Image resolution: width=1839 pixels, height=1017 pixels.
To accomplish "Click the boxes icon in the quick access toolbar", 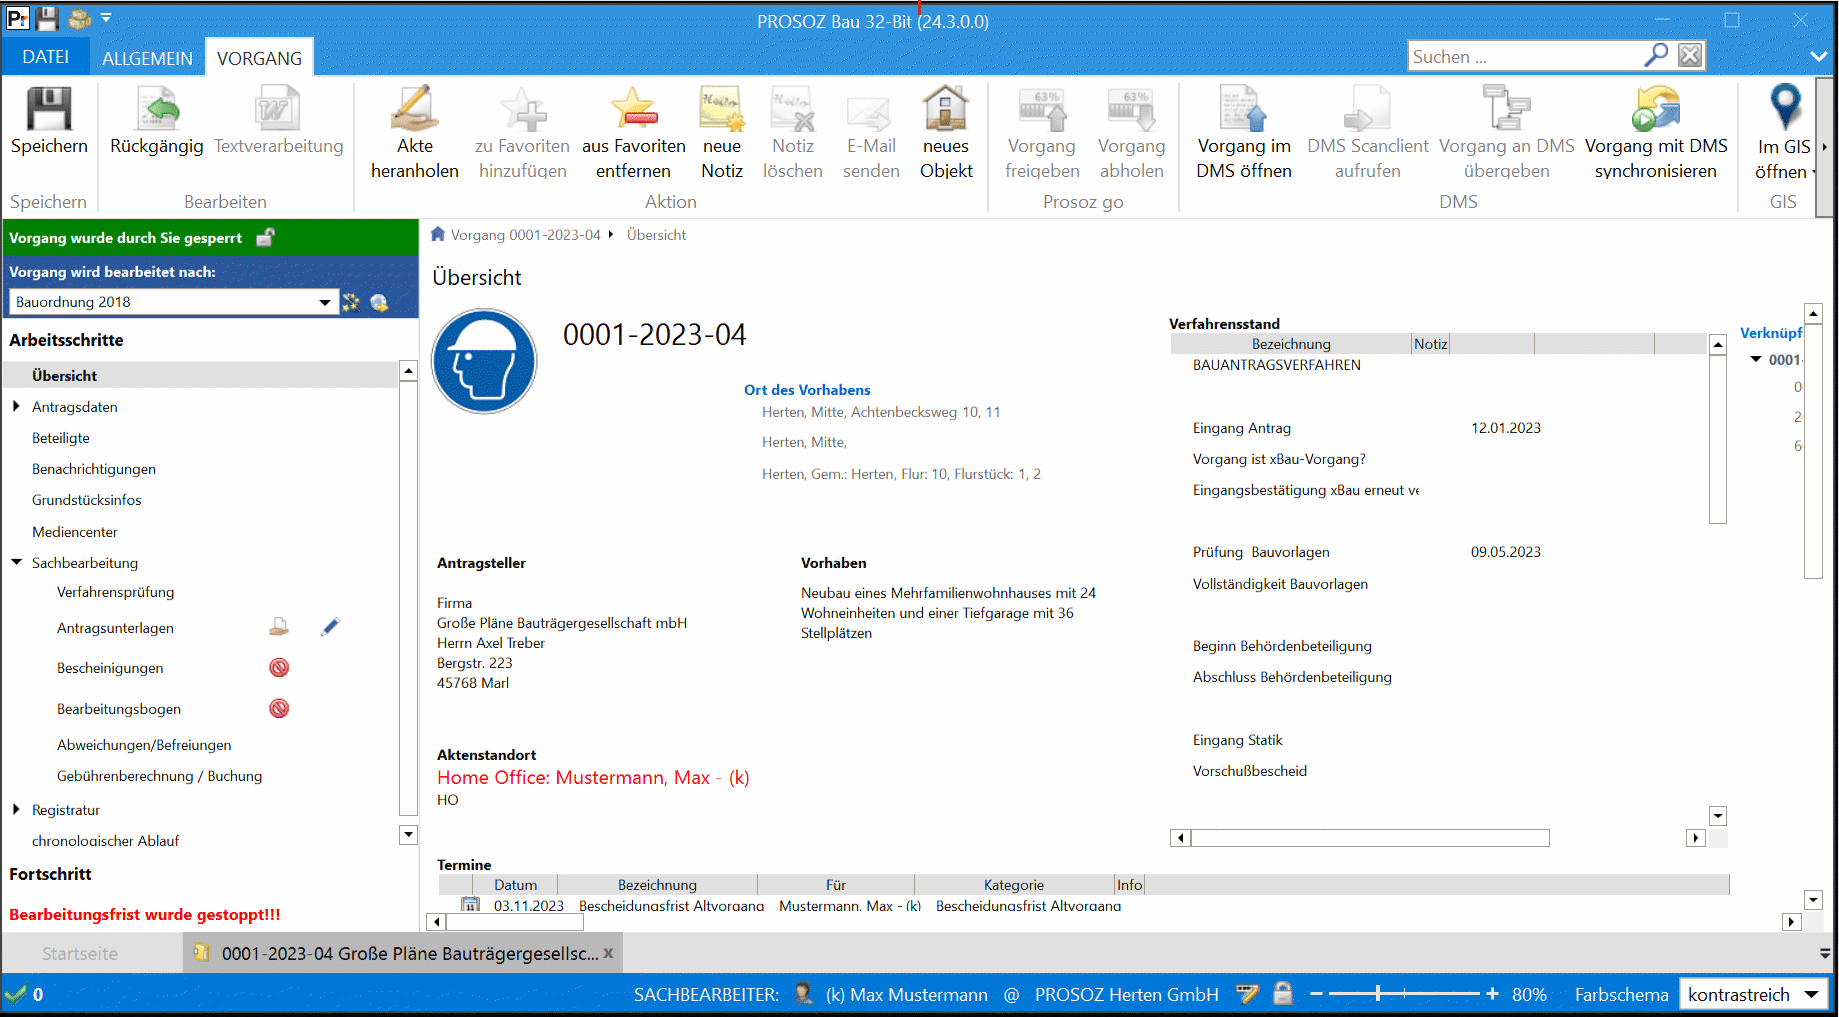I will click(79, 18).
